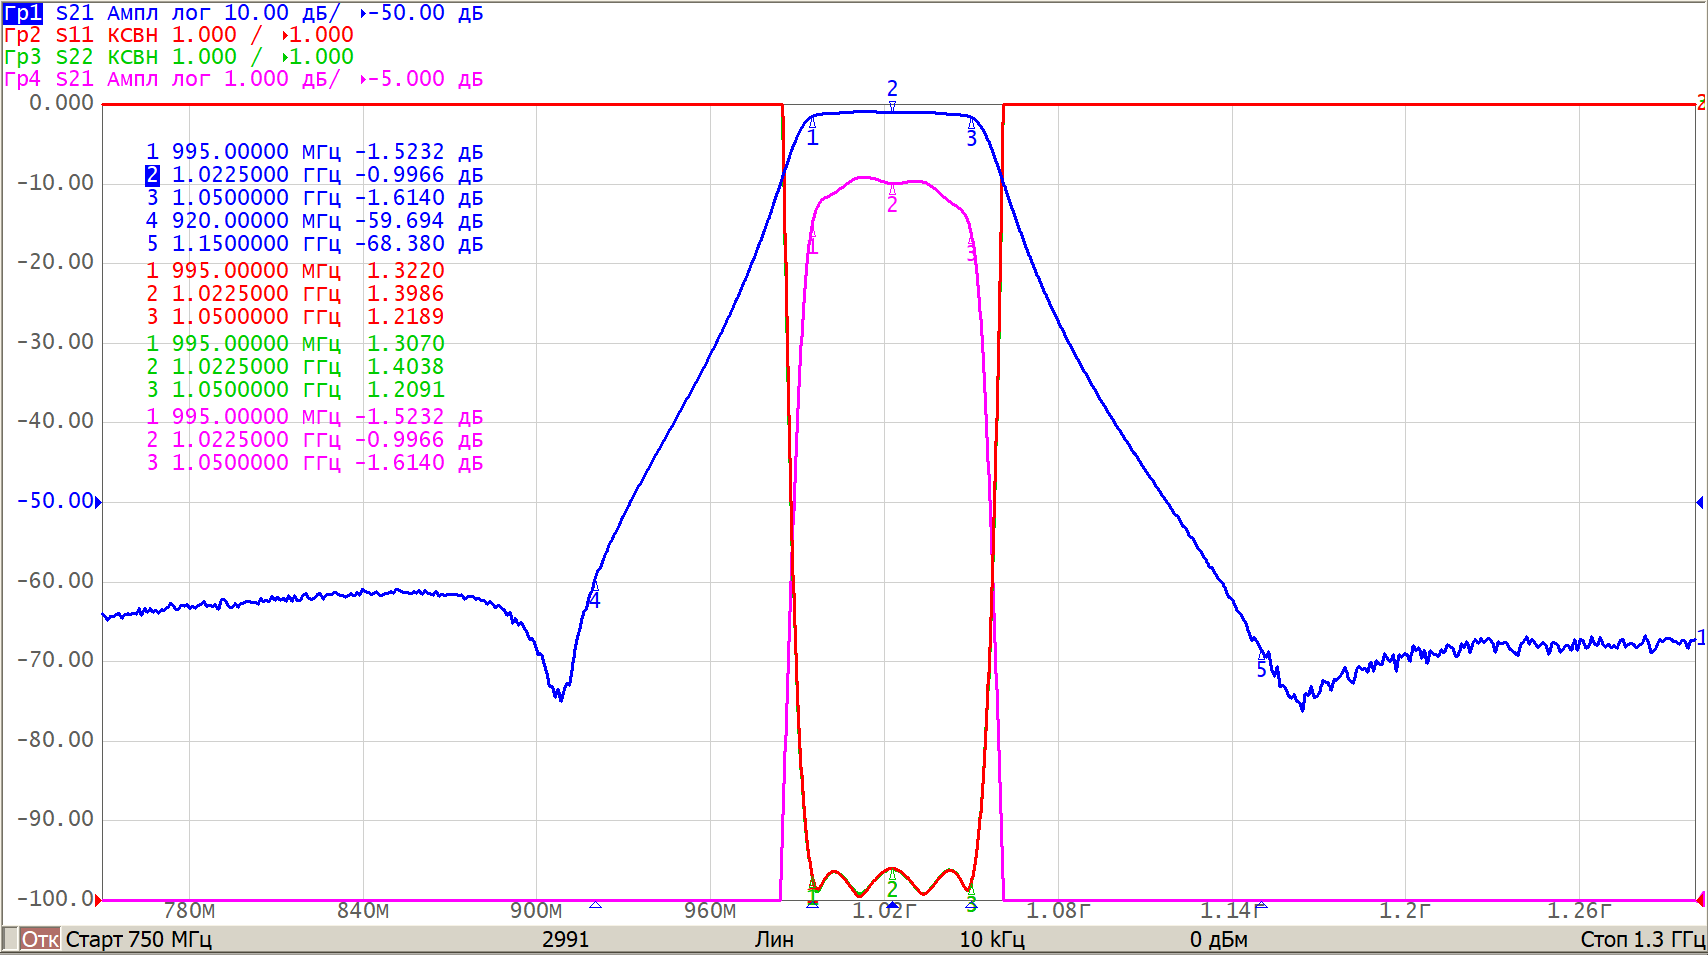Click blue marker 3 on the passband edge
Viewport: 1708px width, 955px height.
(971, 137)
